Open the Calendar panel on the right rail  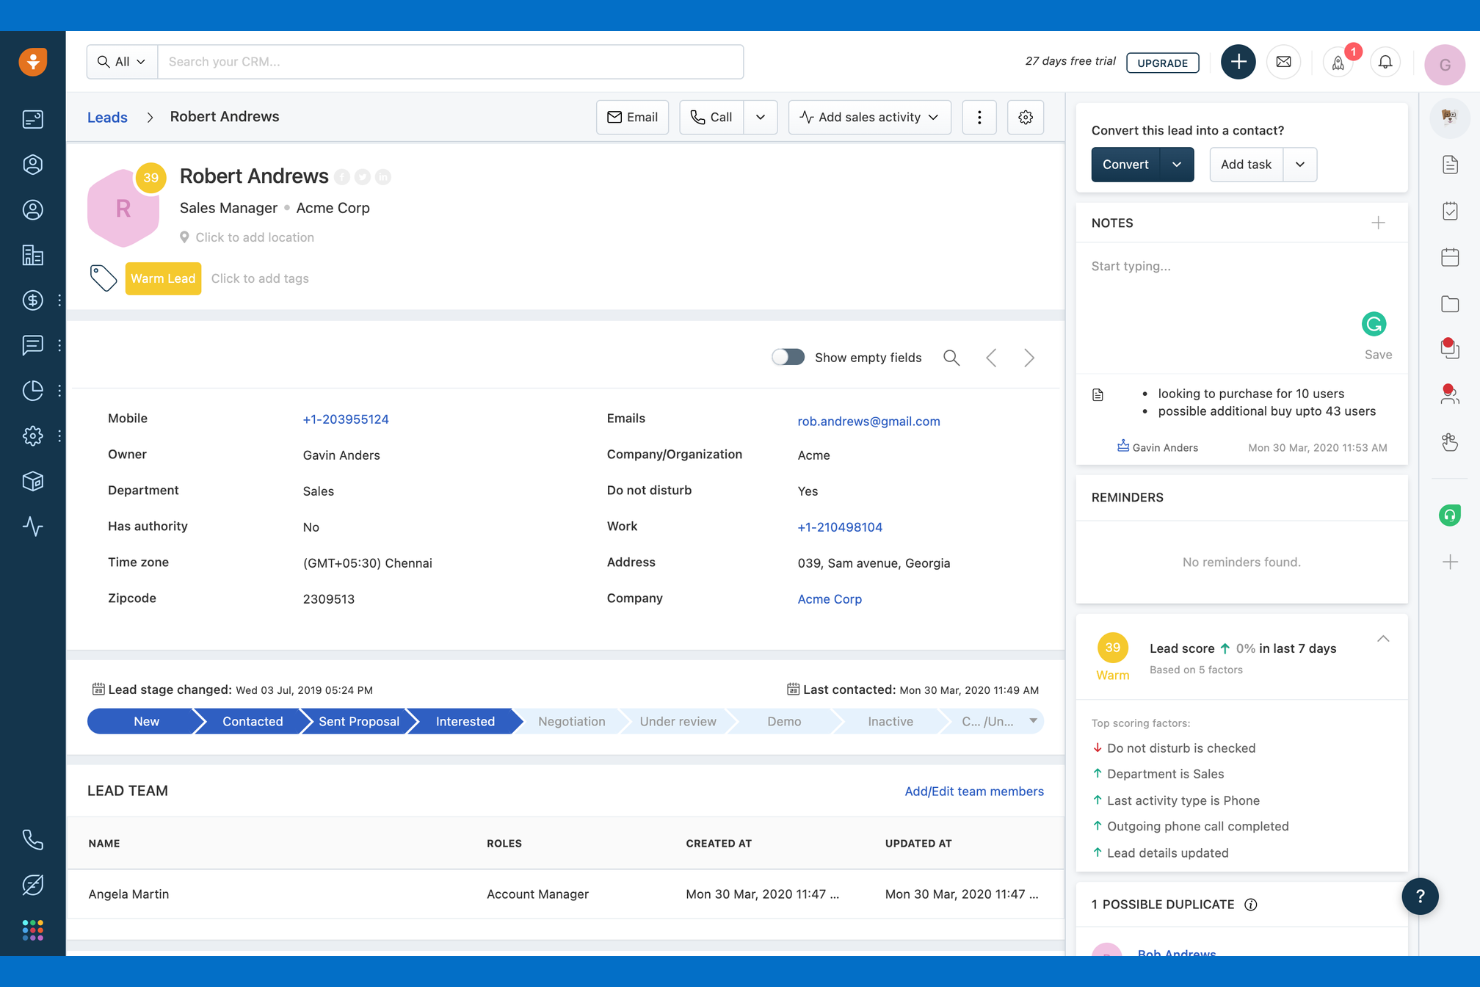1450,257
